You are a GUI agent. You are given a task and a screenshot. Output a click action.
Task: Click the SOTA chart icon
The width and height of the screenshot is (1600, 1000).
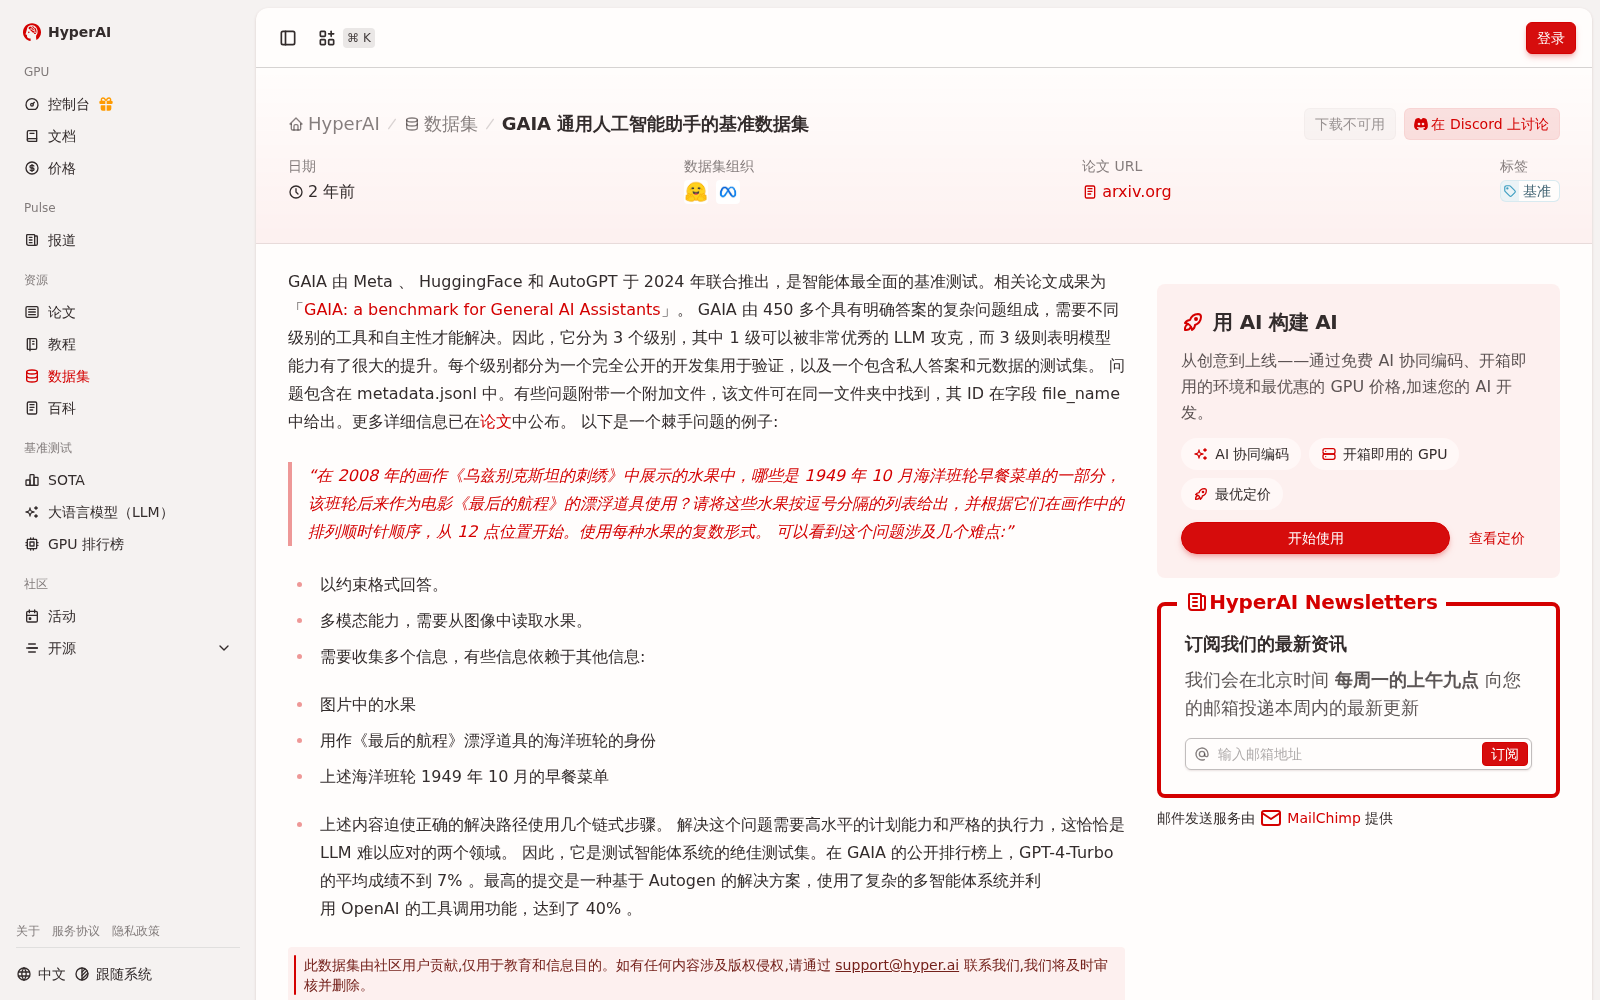(x=32, y=480)
